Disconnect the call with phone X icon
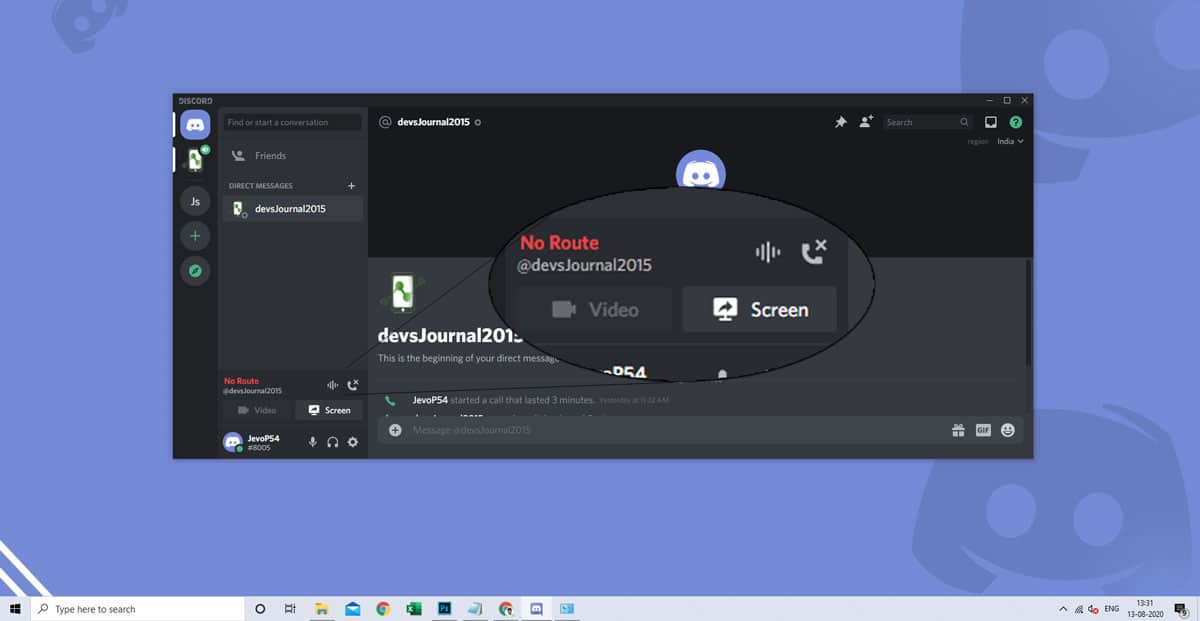The width and height of the screenshot is (1200, 621). click(x=352, y=385)
